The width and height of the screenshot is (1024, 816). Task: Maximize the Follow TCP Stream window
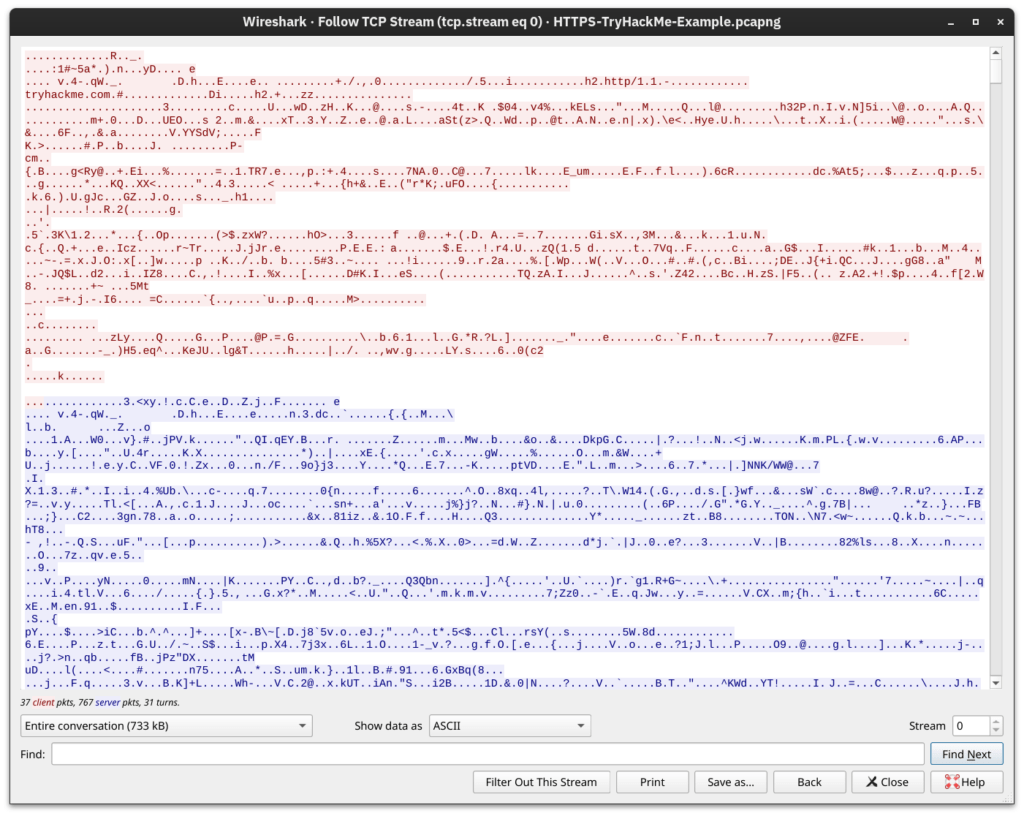coord(976,22)
